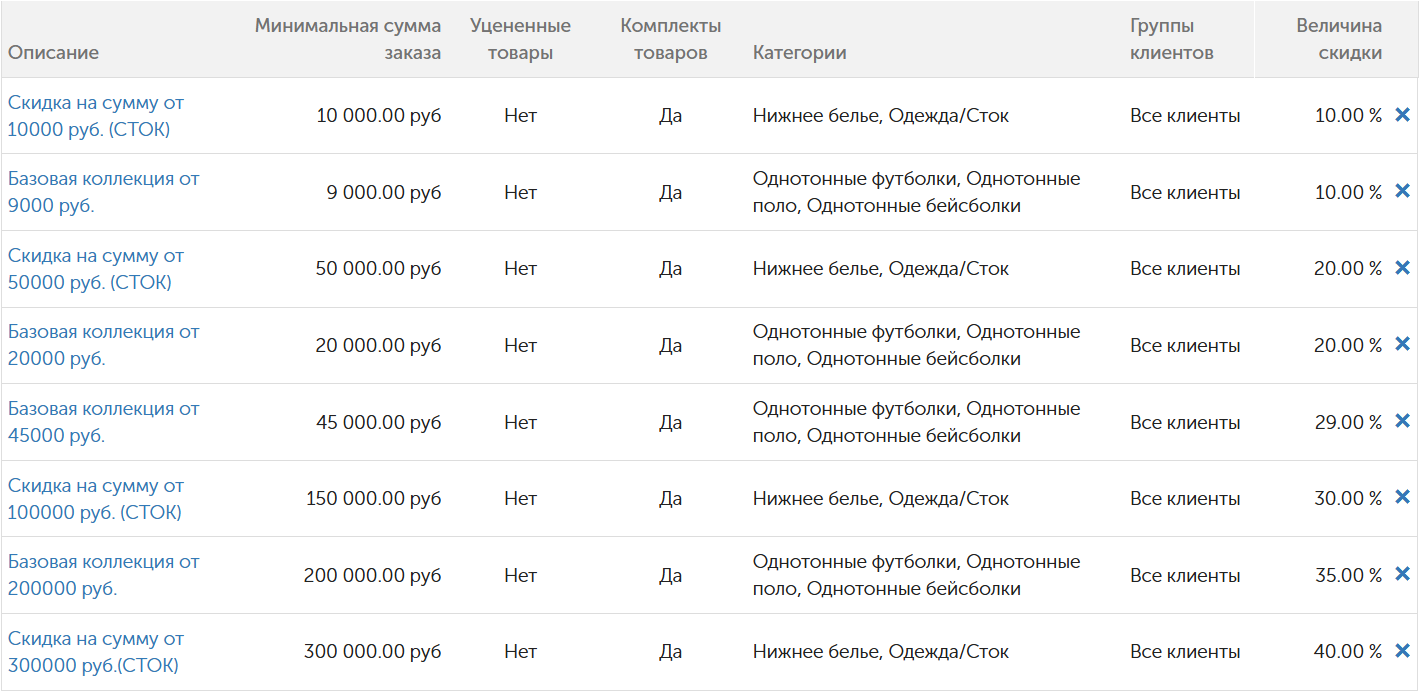The height and width of the screenshot is (695, 1423).
Task: Click the 'Описание' column header
Action: click(x=54, y=53)
